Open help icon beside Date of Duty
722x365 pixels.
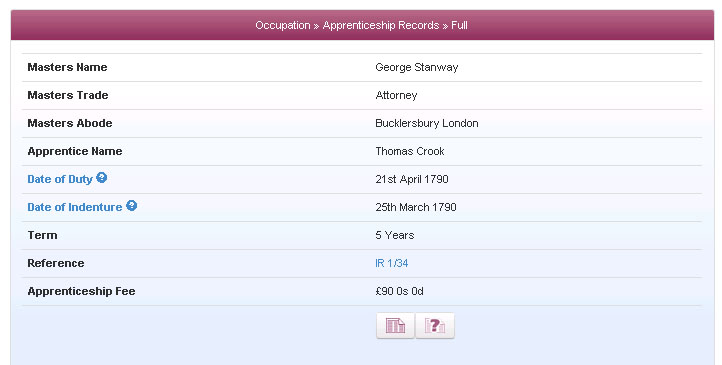pyautogui.click(x=102, y=178)
